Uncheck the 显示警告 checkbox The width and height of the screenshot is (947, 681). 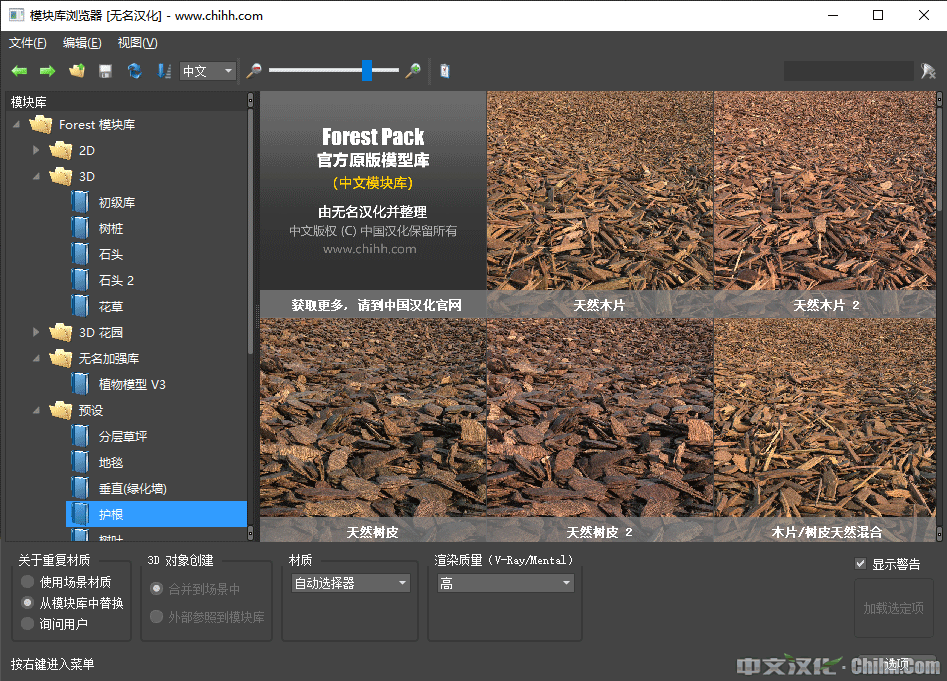tap(861, 564)
